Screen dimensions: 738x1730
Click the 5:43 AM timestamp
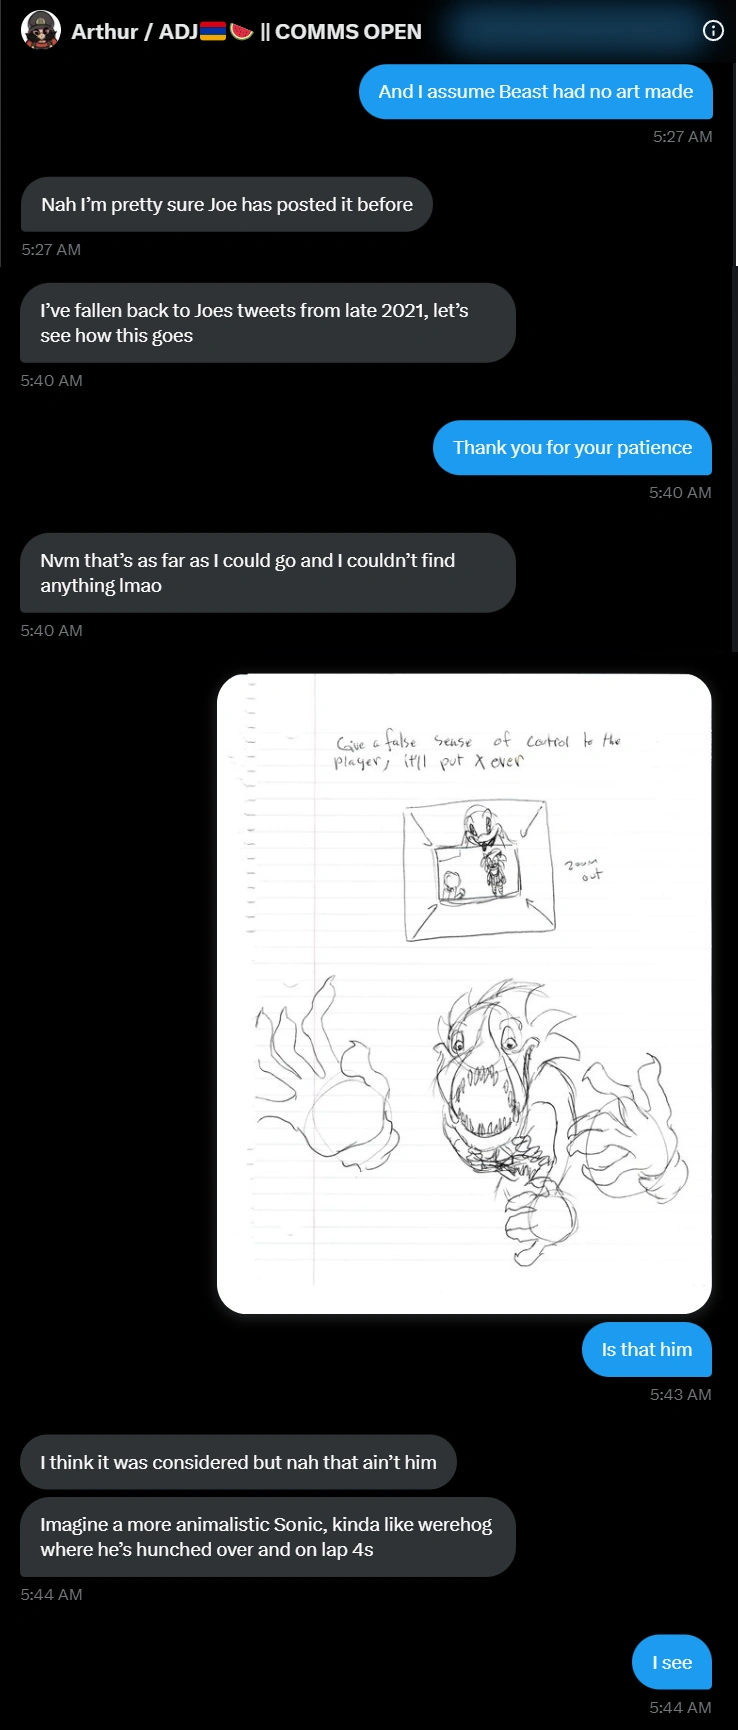click(x=680, y=1394)
